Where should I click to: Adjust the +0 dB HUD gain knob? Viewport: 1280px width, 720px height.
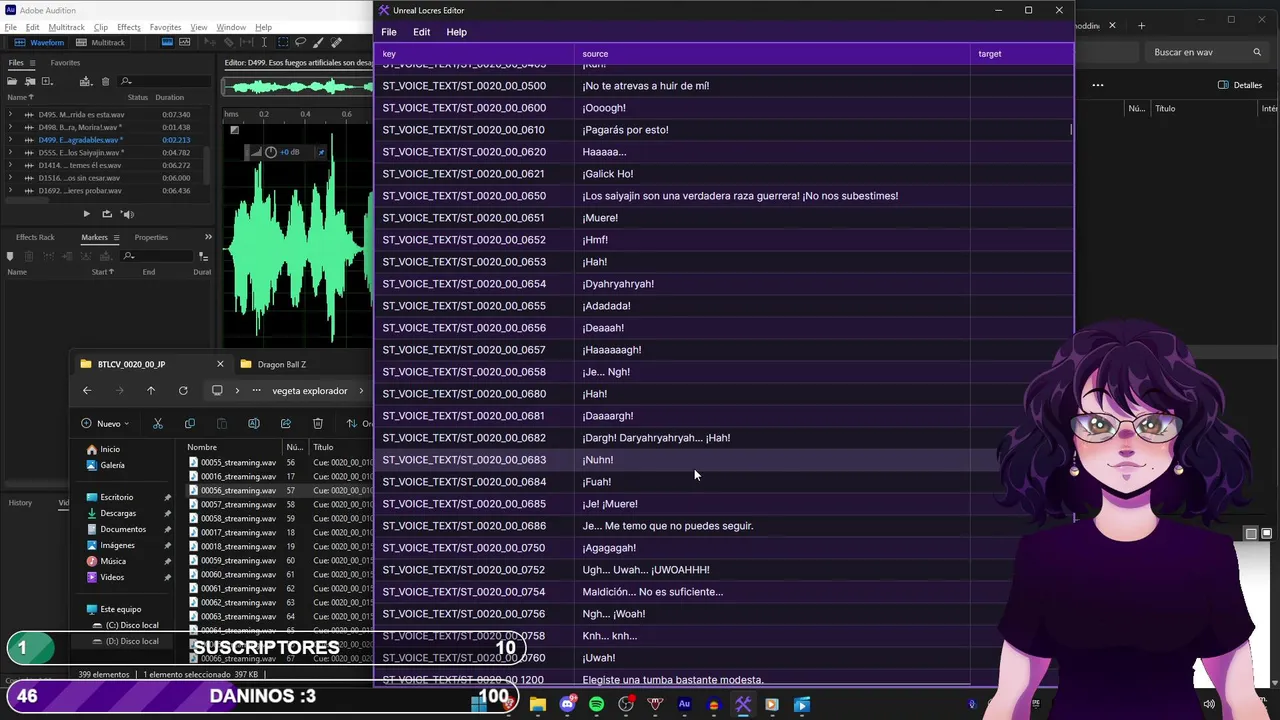pos(270,152)
